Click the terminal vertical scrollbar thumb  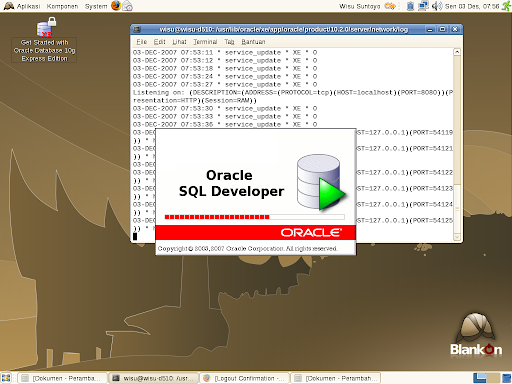click(457, 209)
